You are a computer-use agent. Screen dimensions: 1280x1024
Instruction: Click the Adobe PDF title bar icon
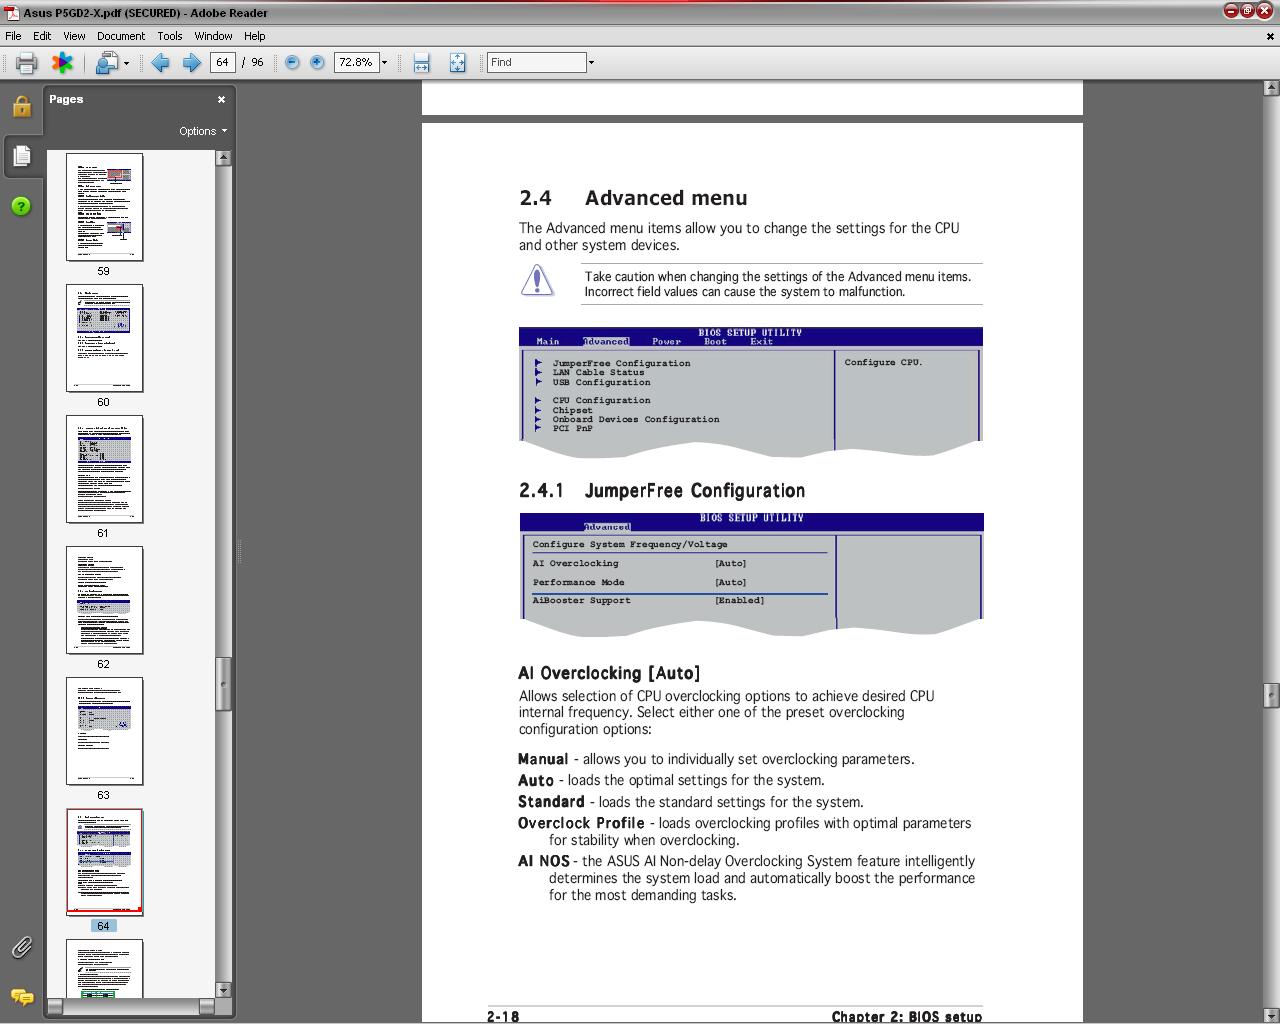click(10, 12)
